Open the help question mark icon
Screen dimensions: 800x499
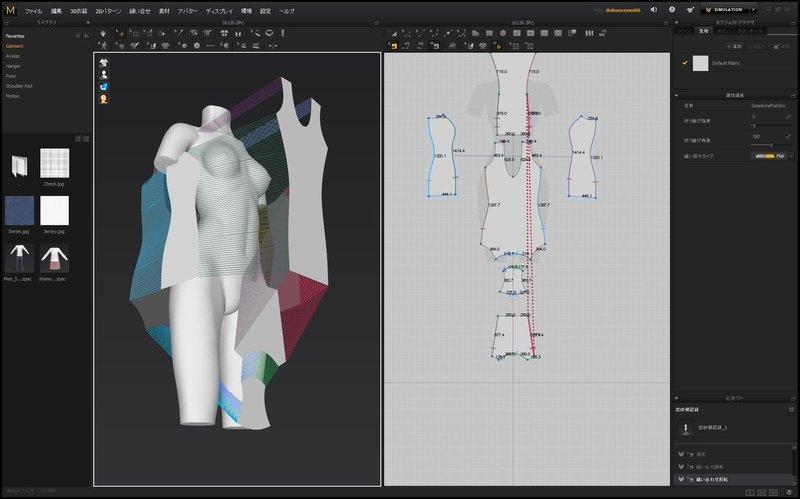672,10
